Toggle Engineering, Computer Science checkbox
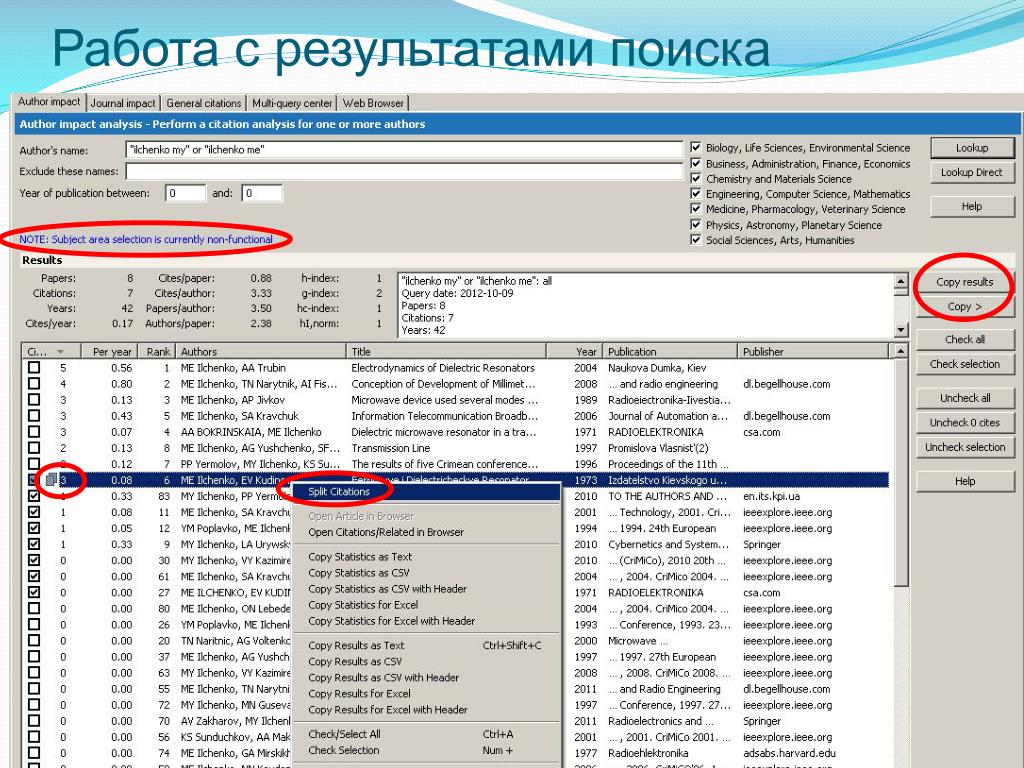 [696, 194]
